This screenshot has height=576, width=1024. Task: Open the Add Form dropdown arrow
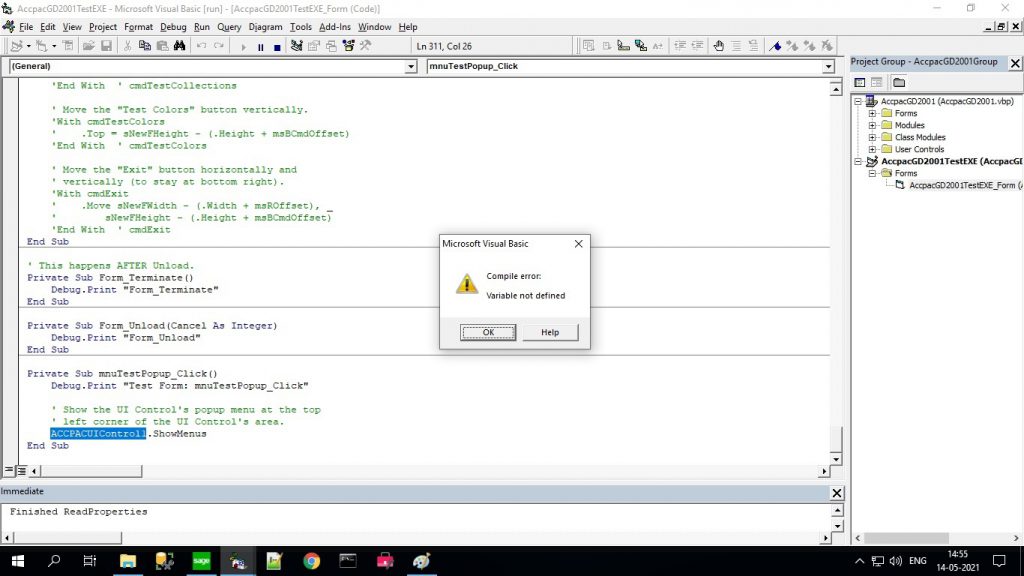coord(54,46)
